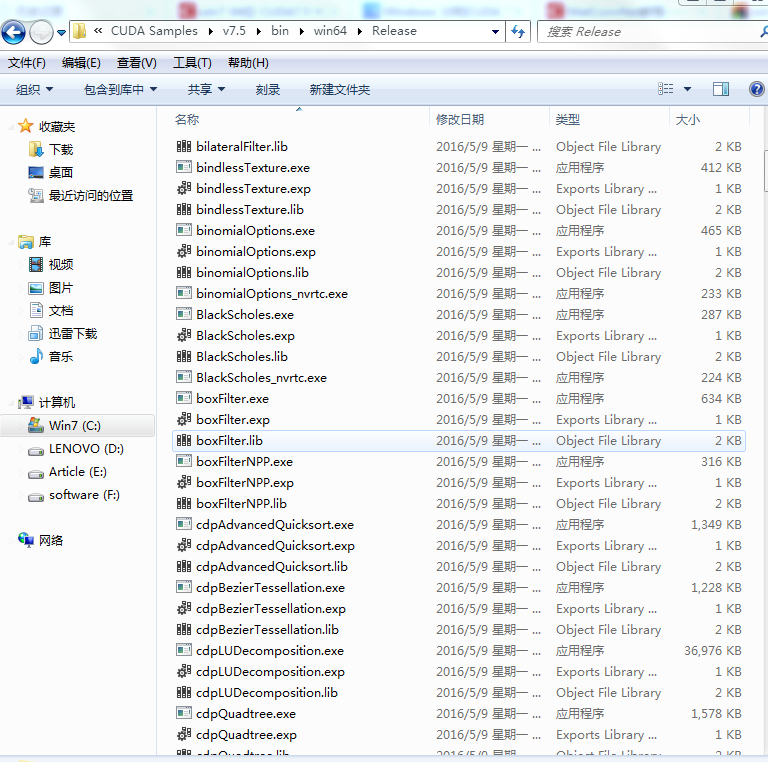768x762 pixels.
Task: Click the Forward navigation arrow button
Action: pyautogui.click(x=41, y=32)
